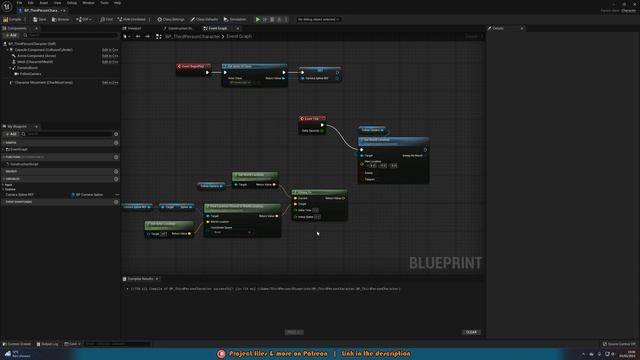640x360 pixels.
Task: Select the Compiler Results tab
Action: [140, 279]
